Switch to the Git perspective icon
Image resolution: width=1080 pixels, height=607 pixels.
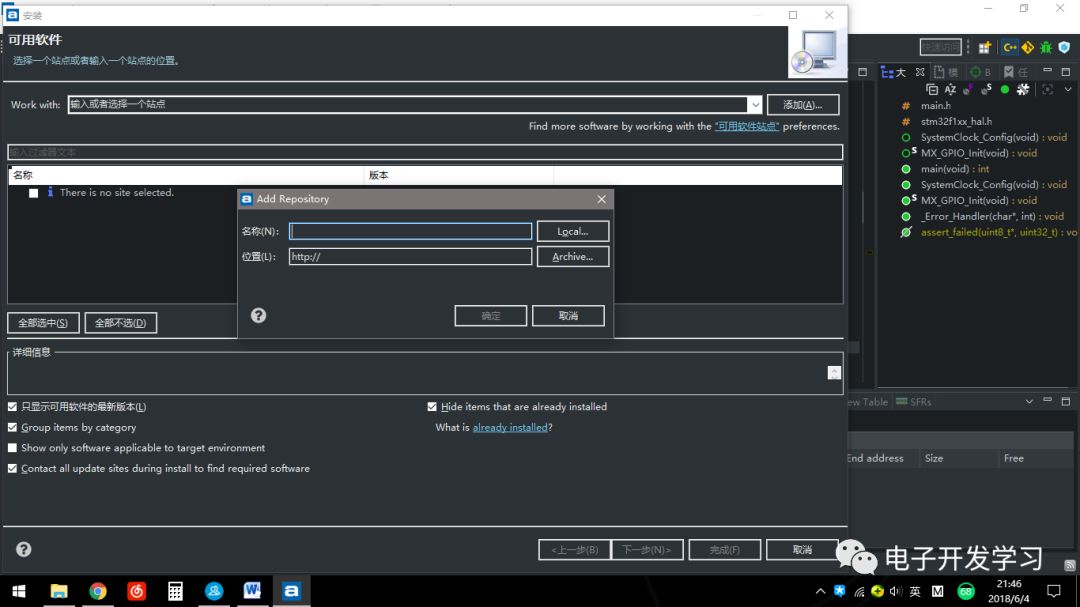pyautogui.click(x=1028, y=47)
